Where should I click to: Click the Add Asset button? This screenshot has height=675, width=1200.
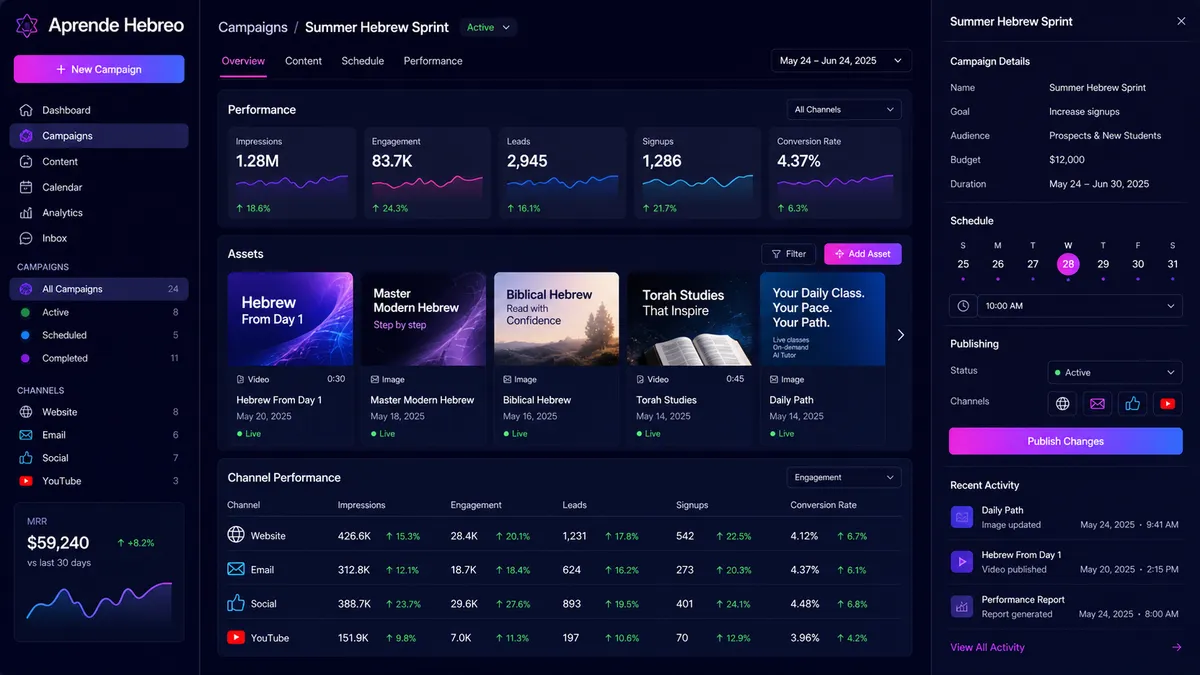click(863, 254)
